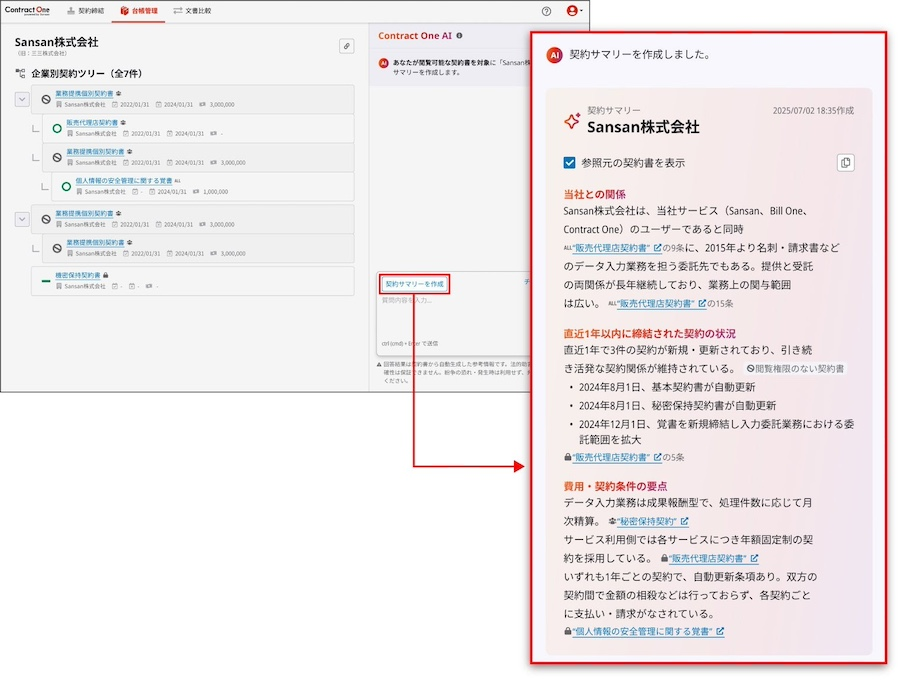900x681 pixels.
Task: Collapse the first contract tree group
Action: (21, 98)
